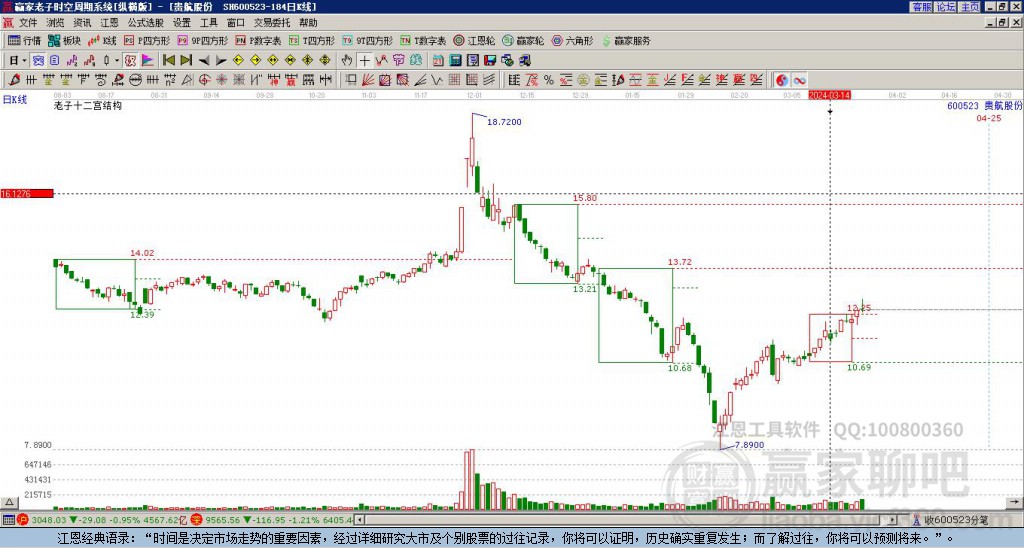Open the 帮助 menu
This screenshot has width=1024, height=548.
coord(308,23)
